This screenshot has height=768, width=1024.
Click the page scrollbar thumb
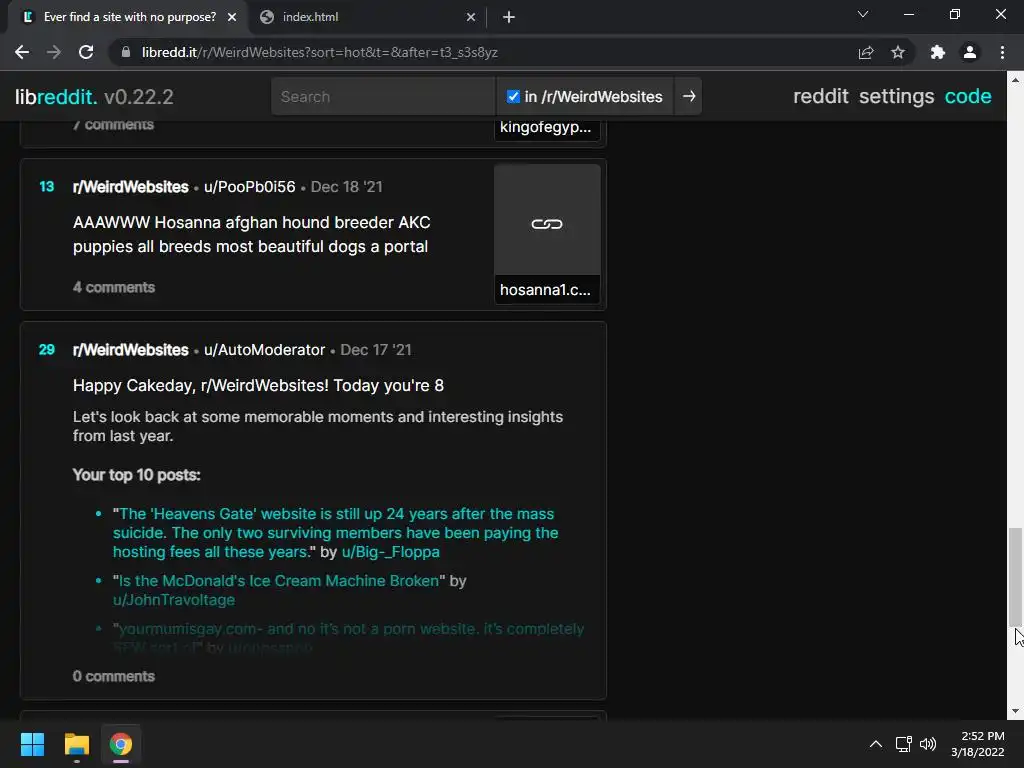(x=1015, y=577)
